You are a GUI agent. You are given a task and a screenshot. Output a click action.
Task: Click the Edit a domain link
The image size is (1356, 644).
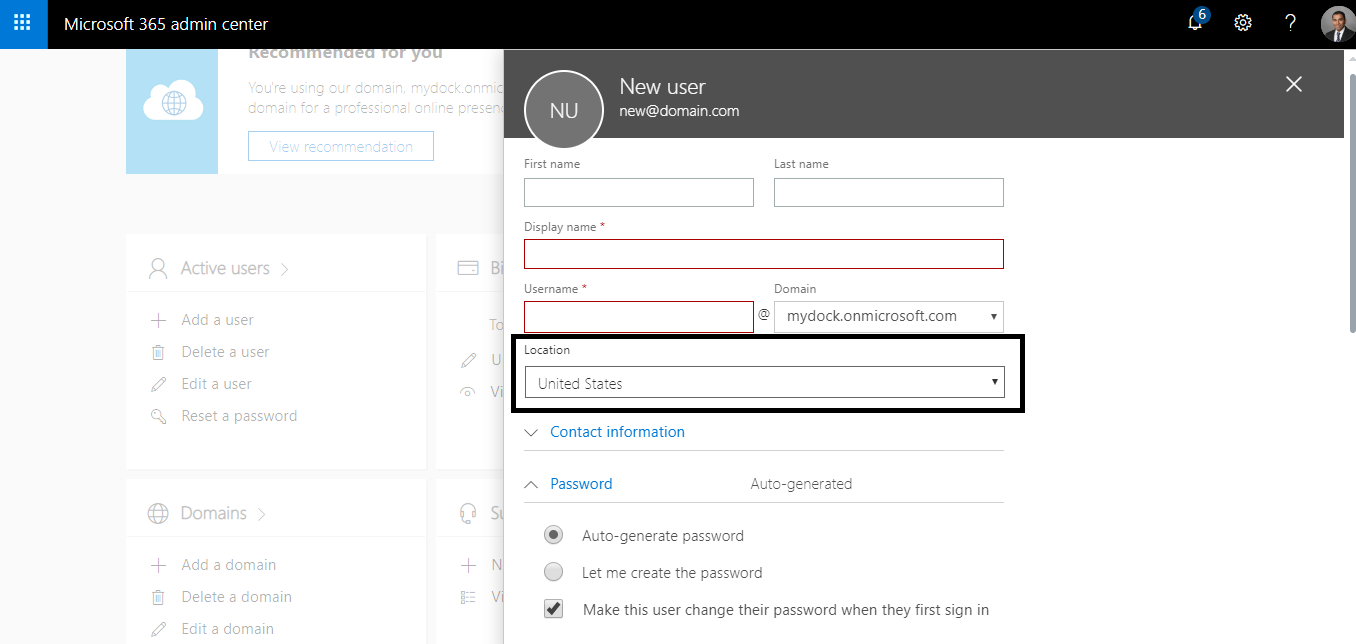(228, 629)
